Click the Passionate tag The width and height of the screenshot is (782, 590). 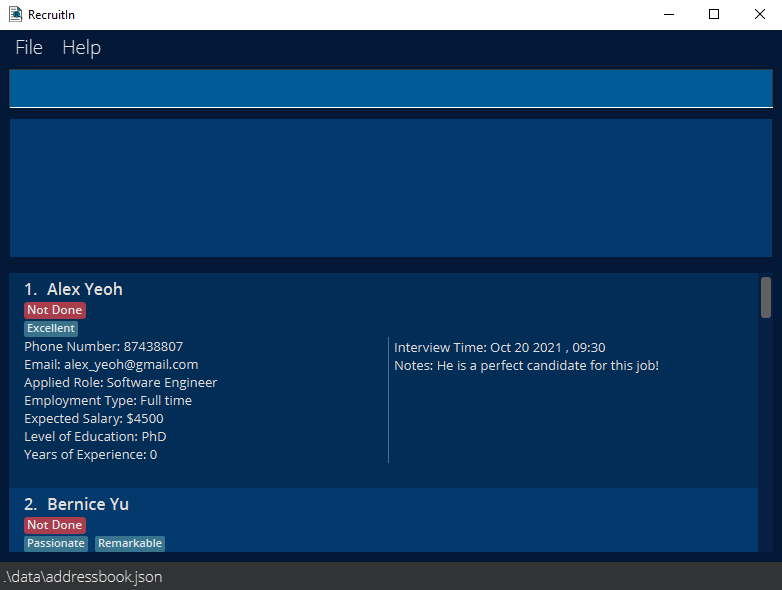point(56,543)
